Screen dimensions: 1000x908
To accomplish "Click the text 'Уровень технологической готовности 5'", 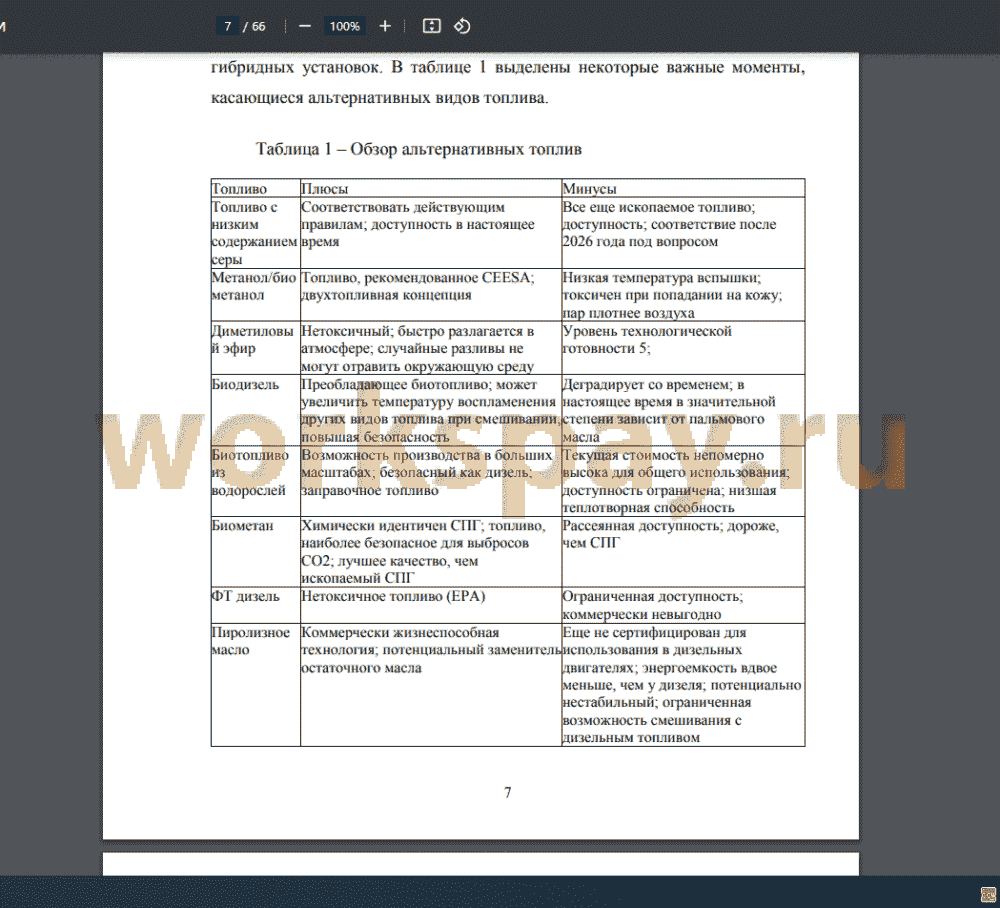I will (x=647, y=339).
